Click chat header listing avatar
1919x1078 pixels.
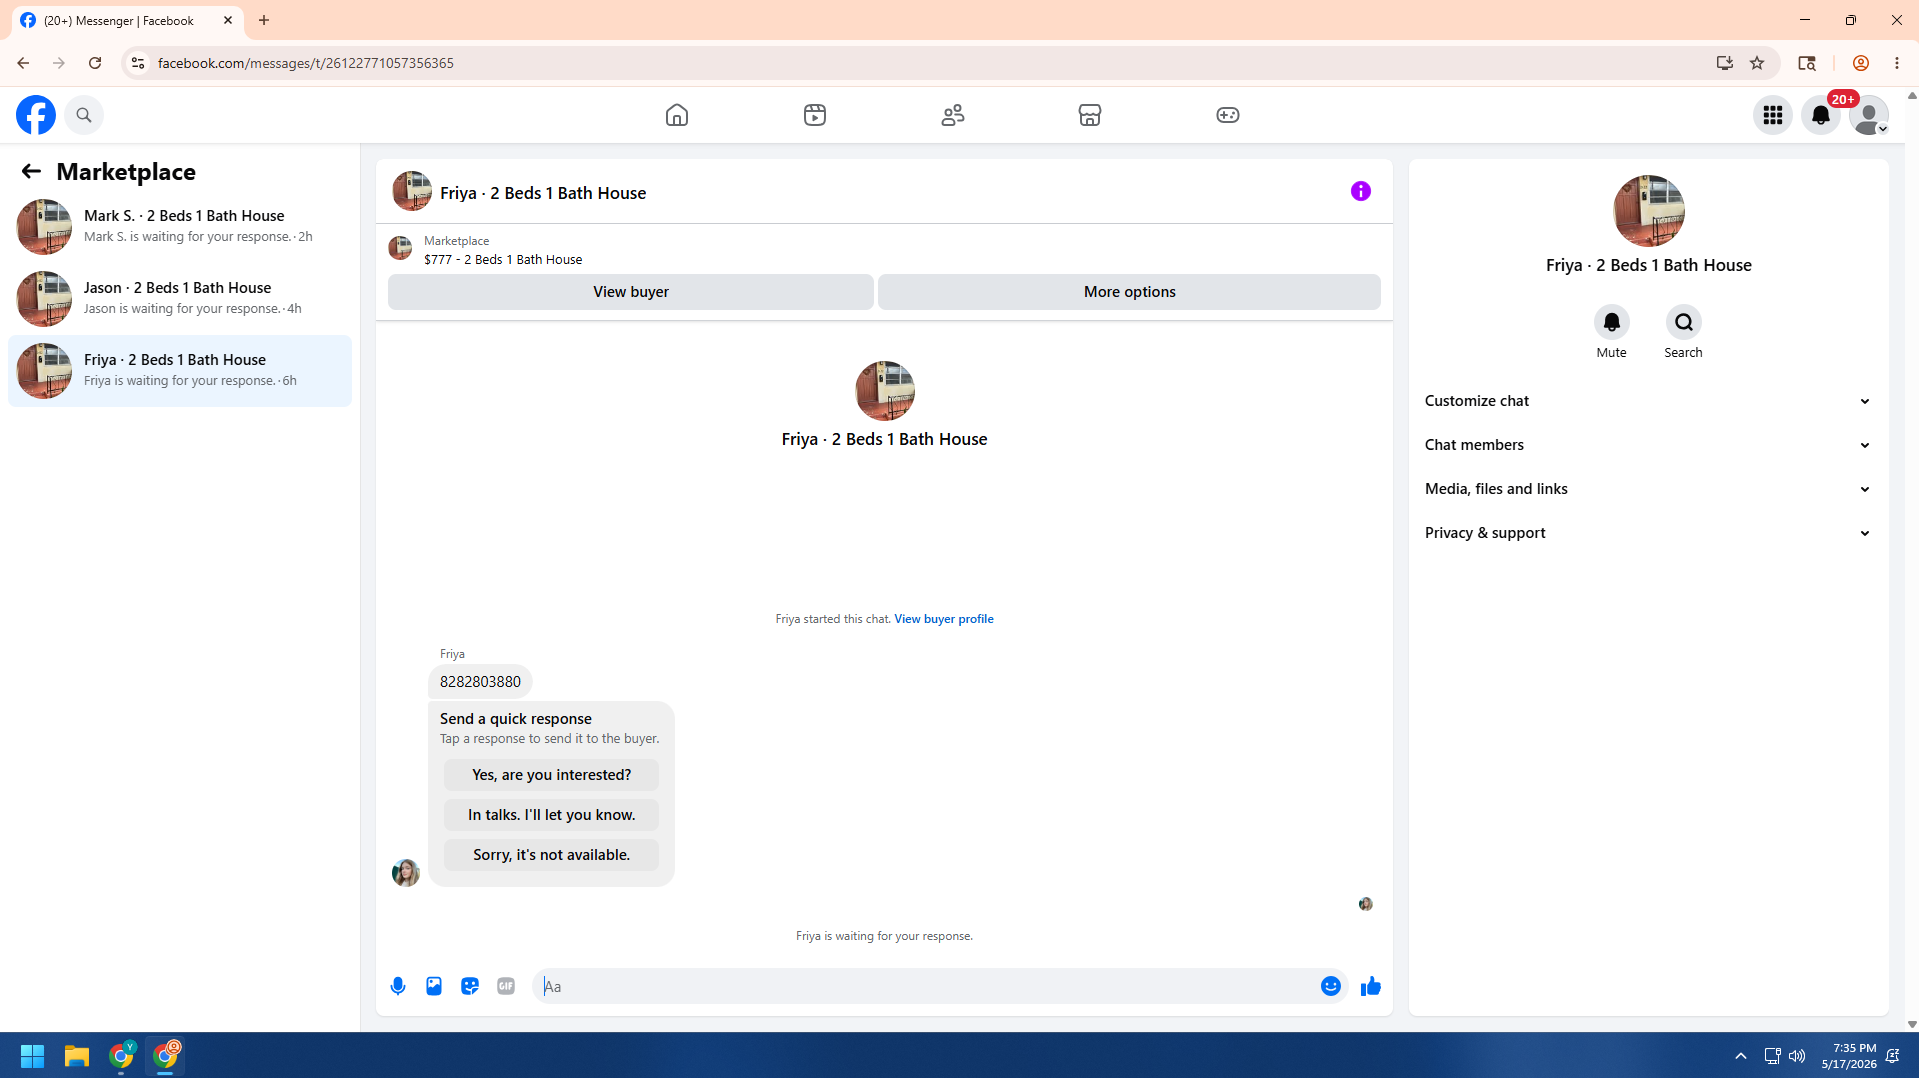click(x=412, y=191)
